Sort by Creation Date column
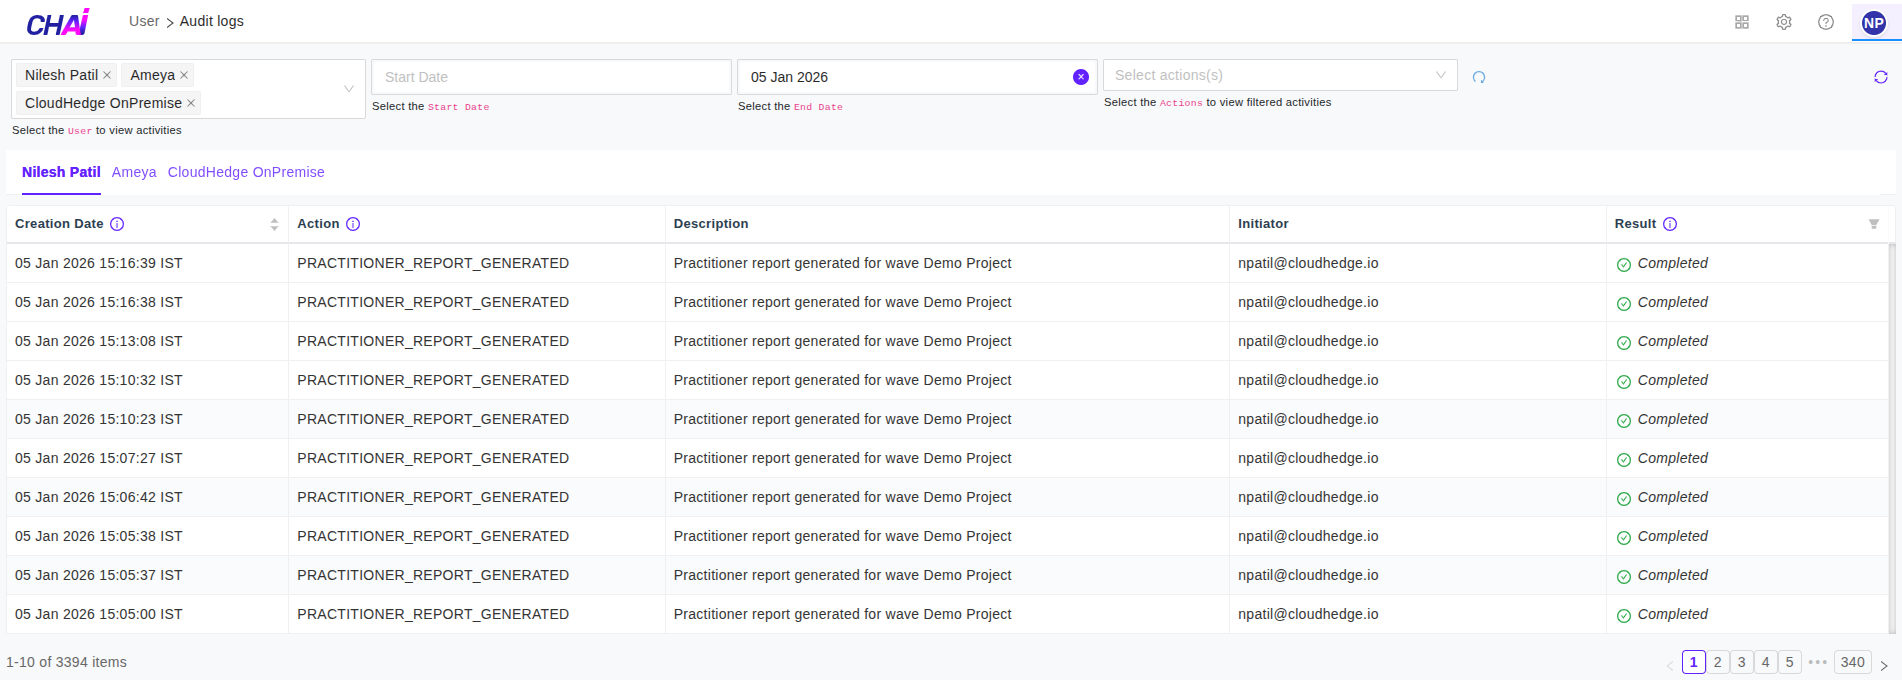This screenshot has height=680, width=1902. pos(274,224)
